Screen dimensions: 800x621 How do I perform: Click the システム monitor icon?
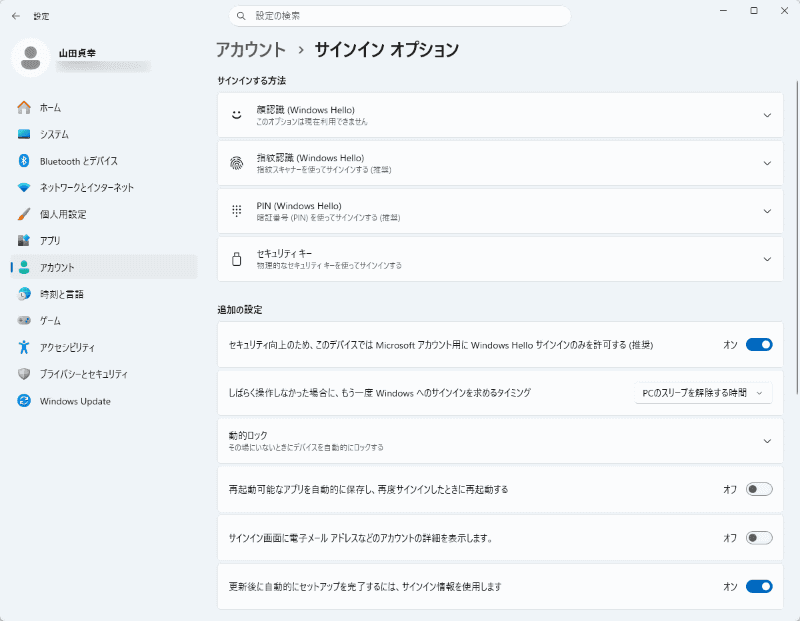point(24,134)
